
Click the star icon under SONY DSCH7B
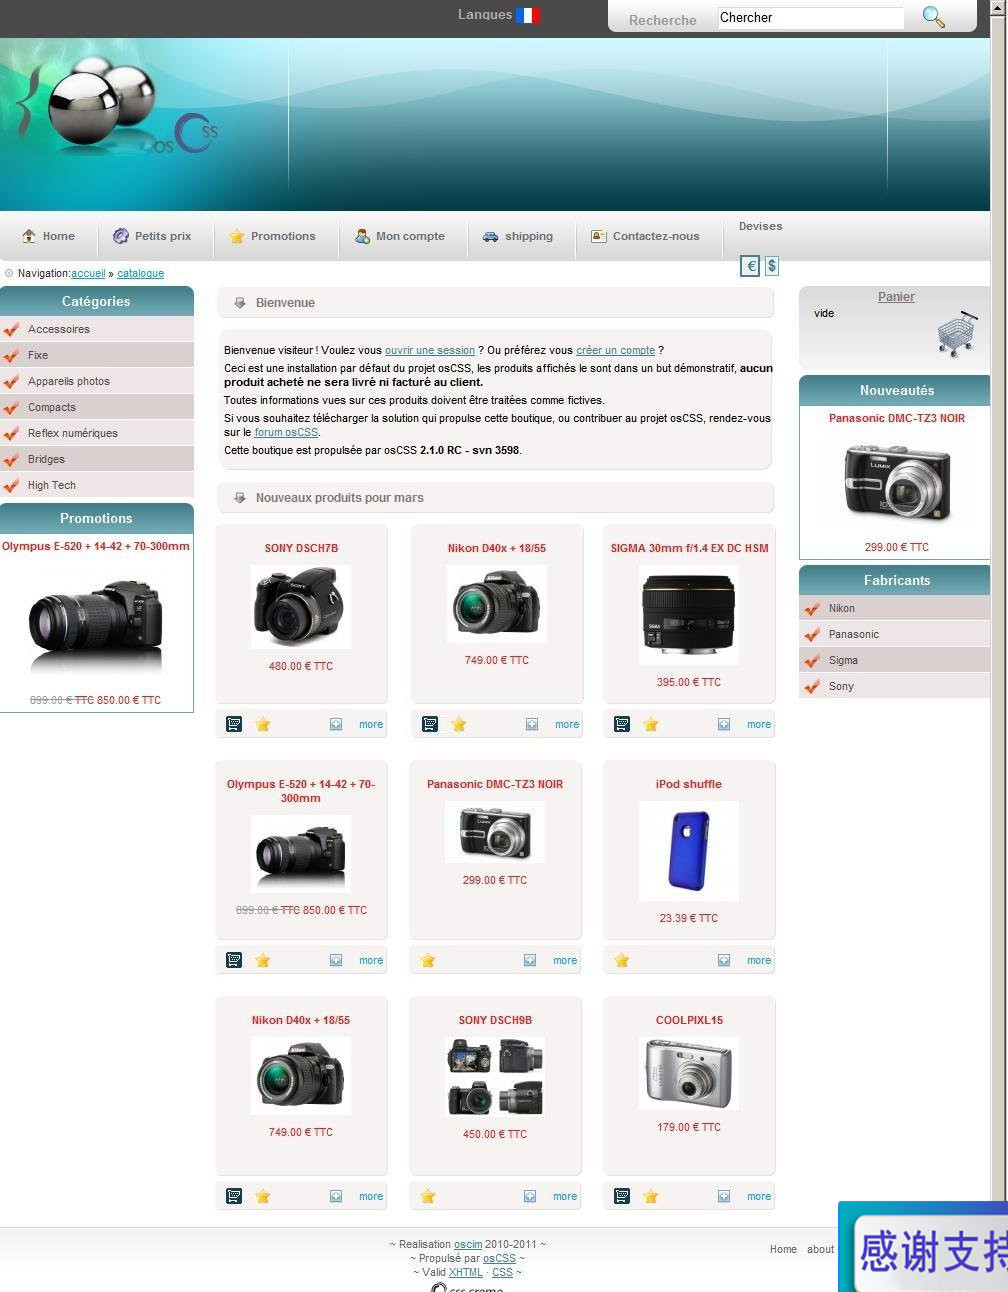(263, 724)
